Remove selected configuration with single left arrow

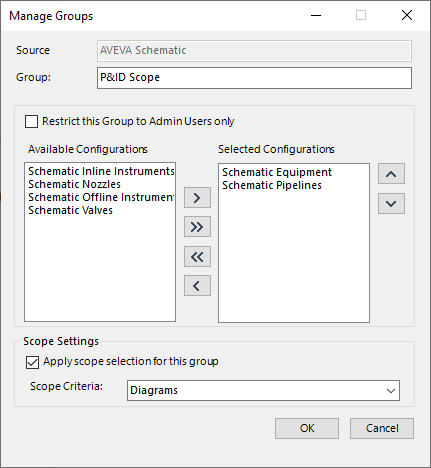point(197,286)
